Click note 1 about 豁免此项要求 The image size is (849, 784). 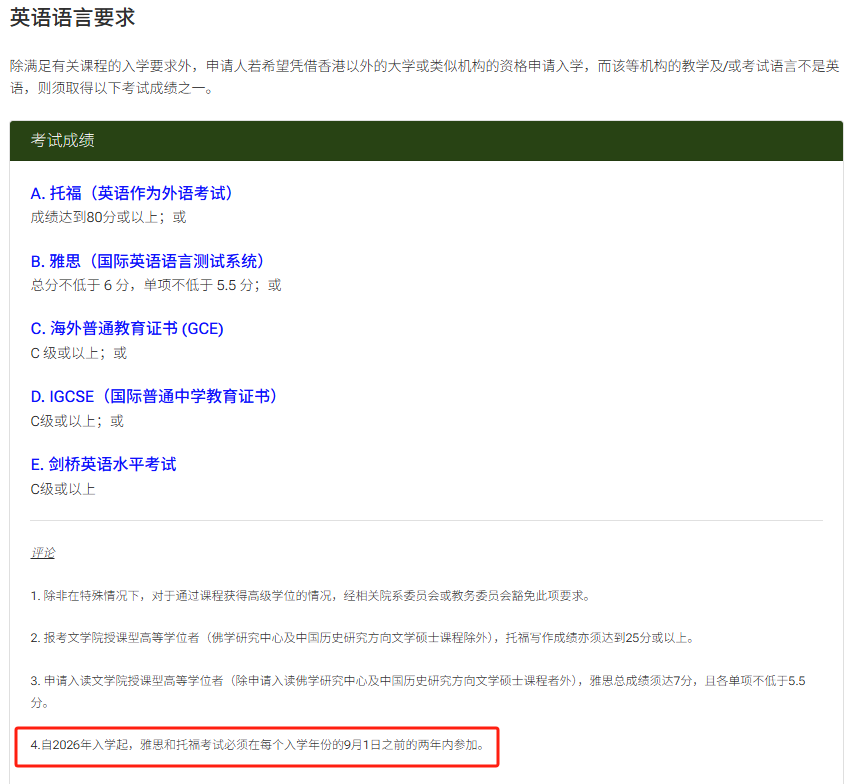310,596
